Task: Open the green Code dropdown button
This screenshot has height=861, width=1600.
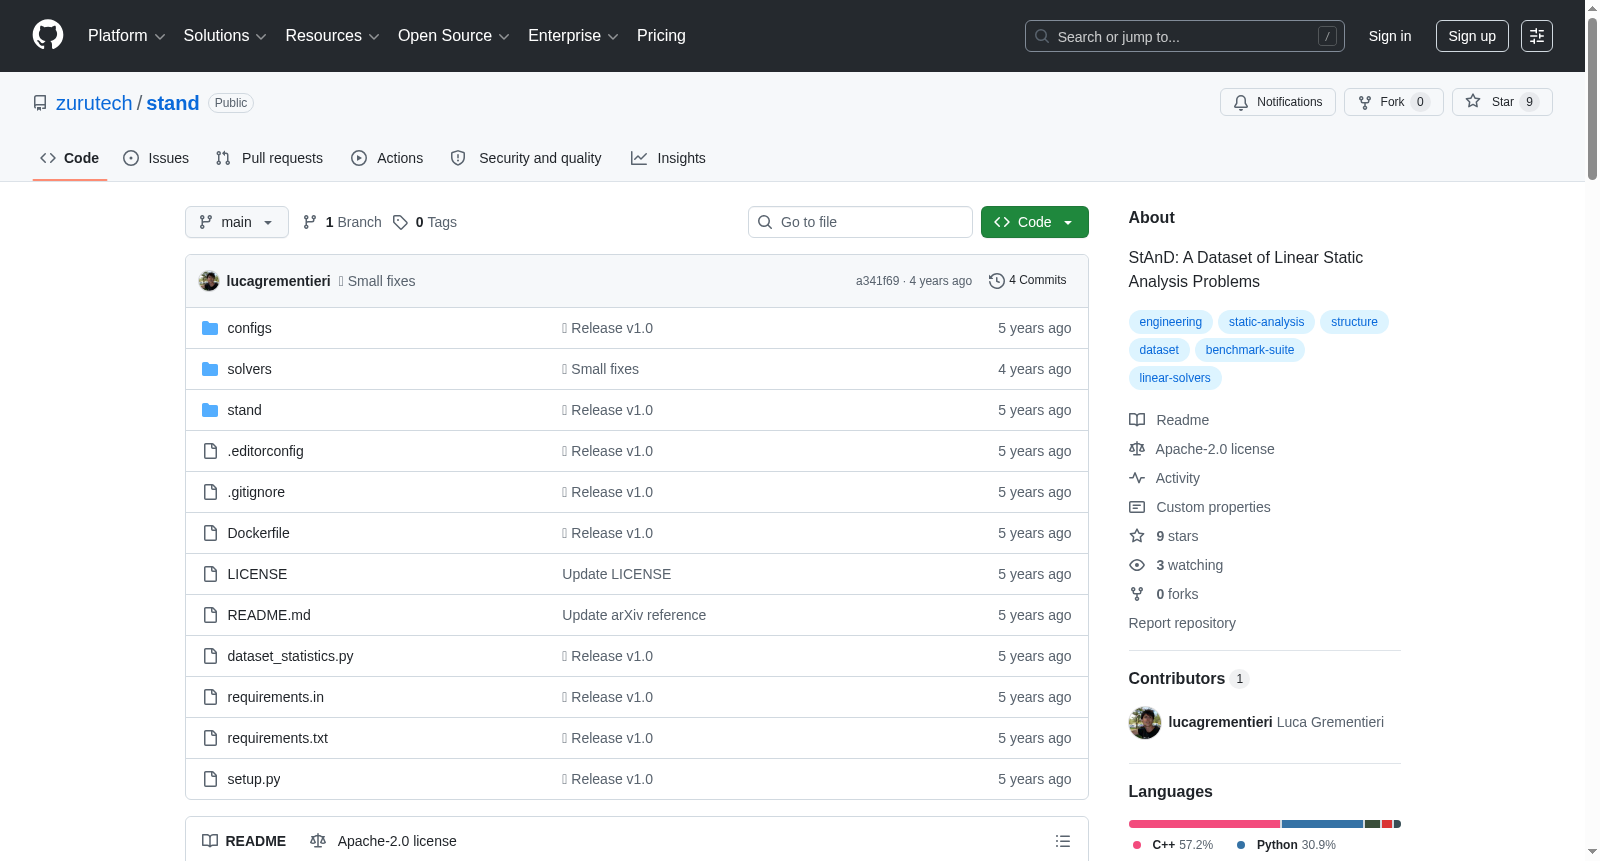Action: (x=1035, y=222)
